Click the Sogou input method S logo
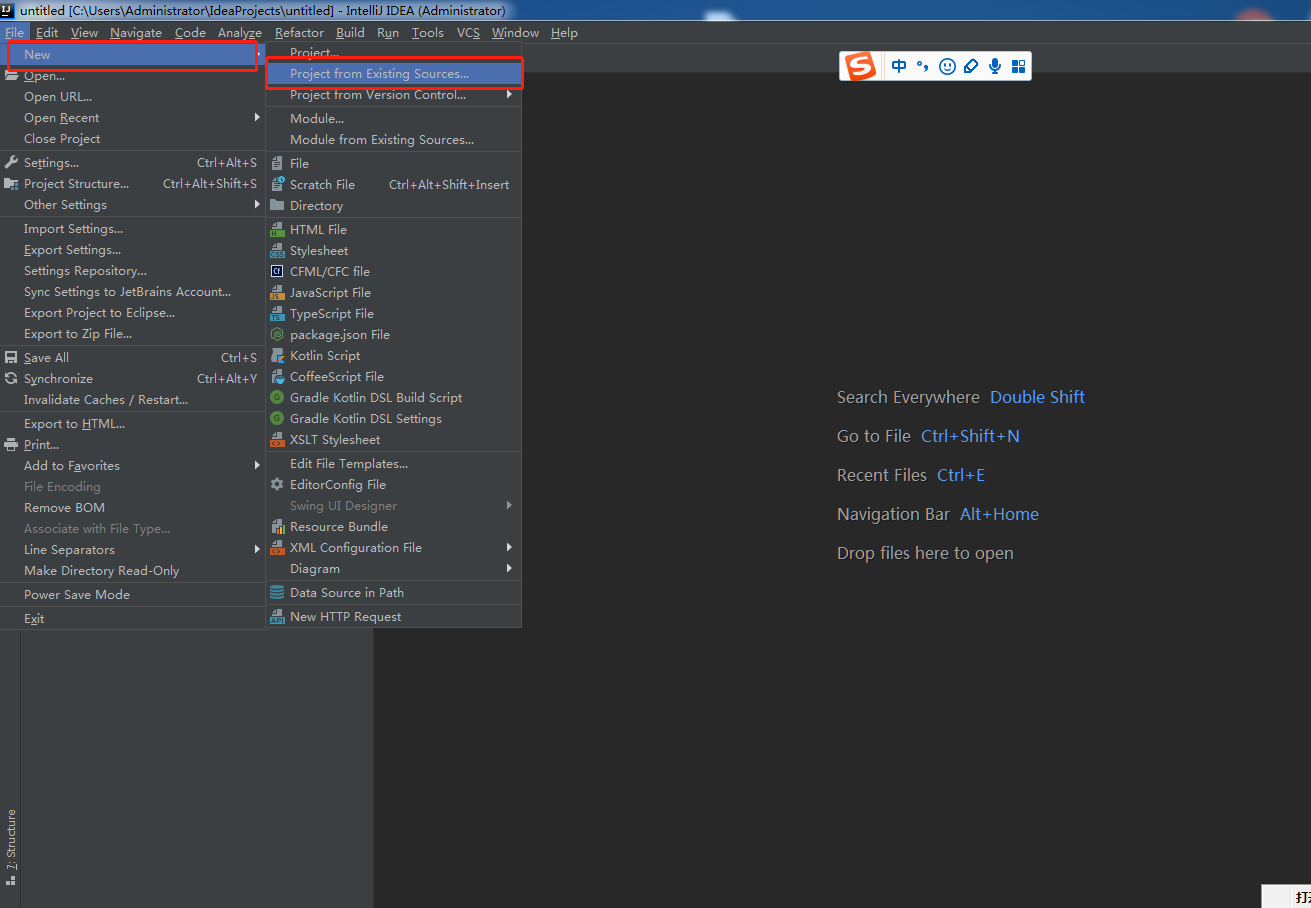Image resolution: width=1311 pixels, height=908 pixels. pyautogui.click(x=860, y=67)
